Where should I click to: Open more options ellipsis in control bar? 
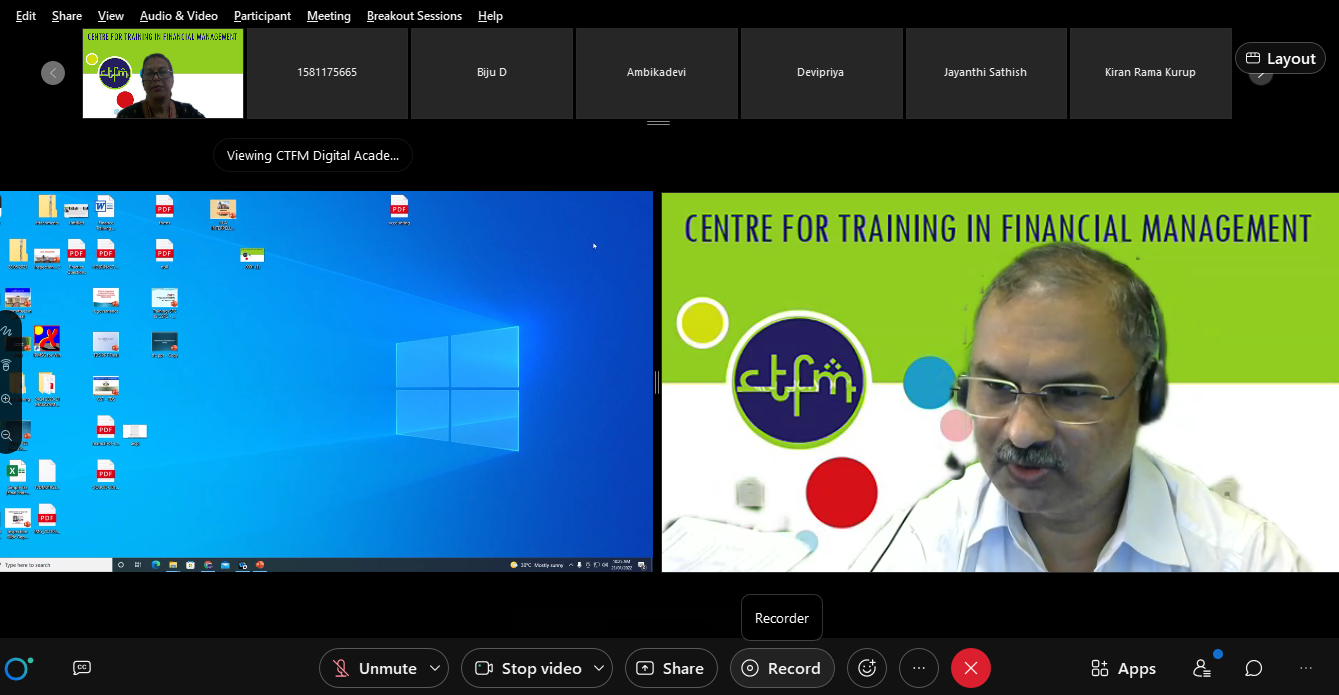(919, 668)
